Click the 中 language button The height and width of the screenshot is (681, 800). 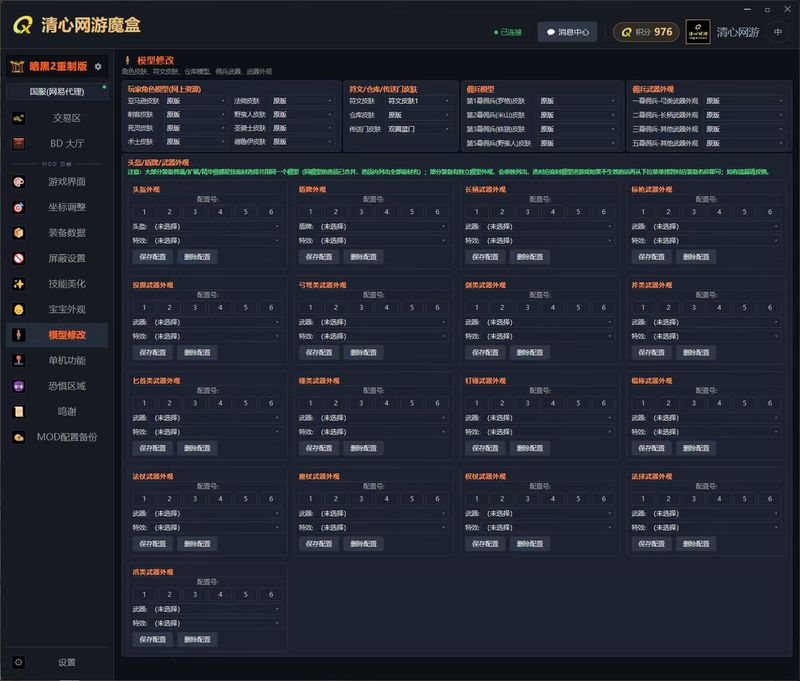pos(778,32)
